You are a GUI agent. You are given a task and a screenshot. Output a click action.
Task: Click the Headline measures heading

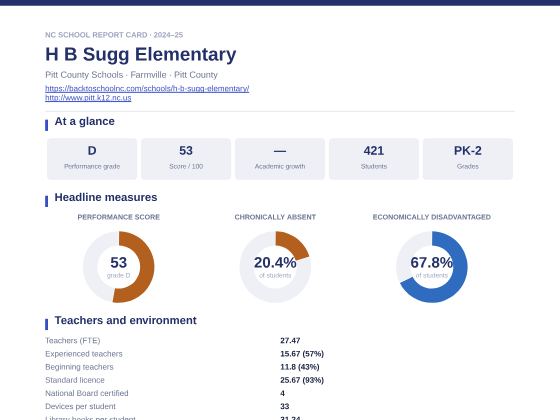click(106, 197)
